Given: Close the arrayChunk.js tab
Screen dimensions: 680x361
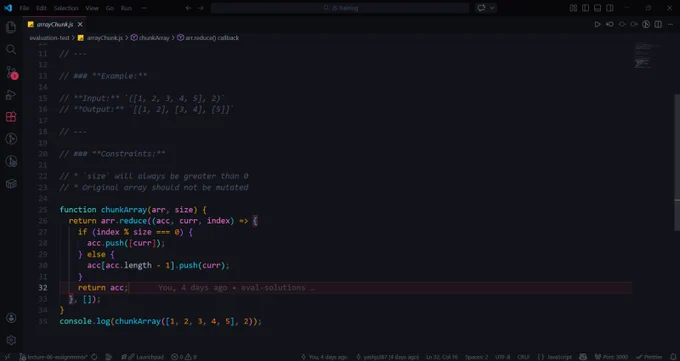Looking at the screenshot, I should (80, 25).
